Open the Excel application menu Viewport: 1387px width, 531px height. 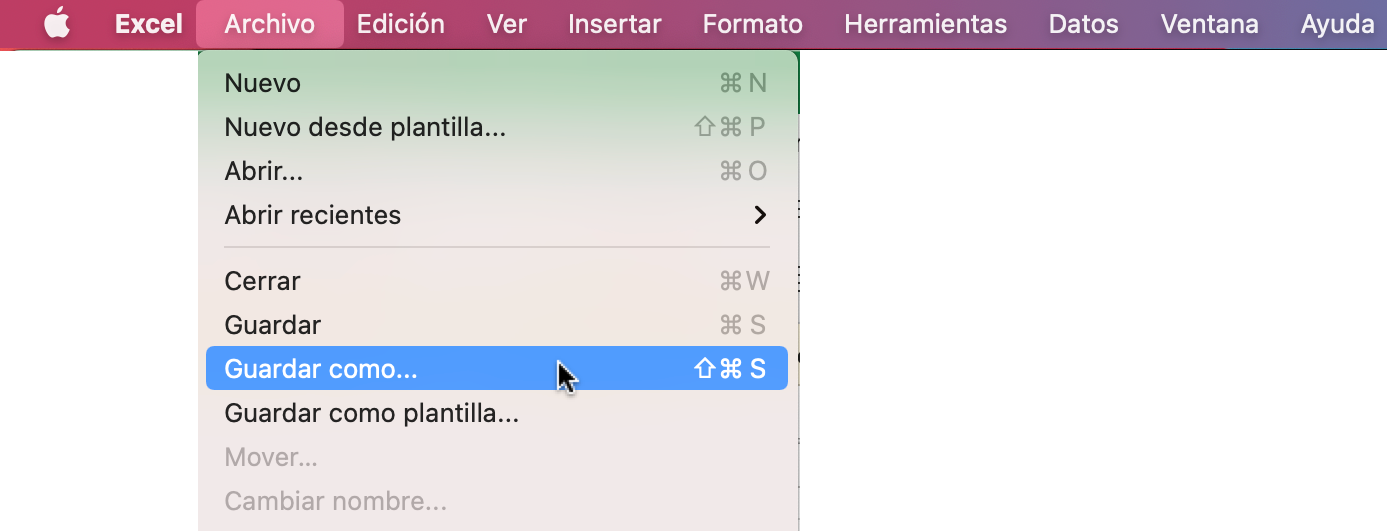click(x=149, y=24)
